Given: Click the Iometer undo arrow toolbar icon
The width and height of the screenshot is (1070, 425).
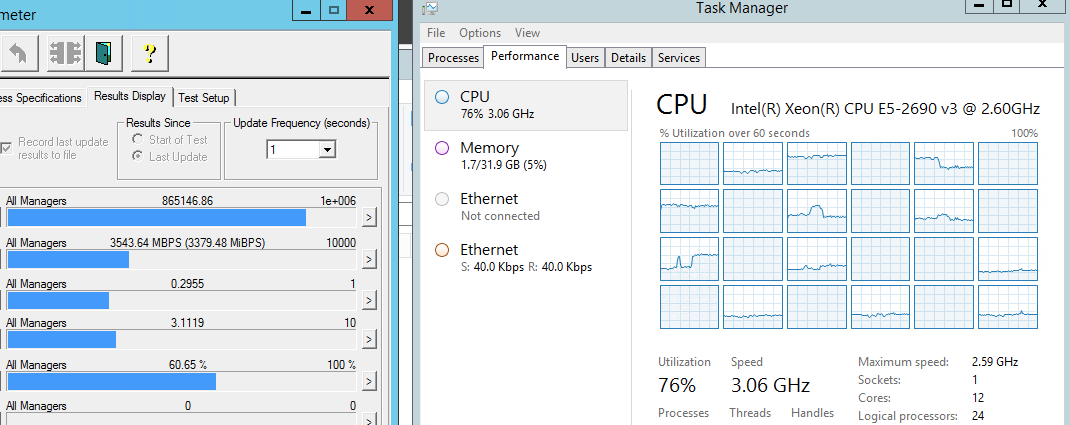Looking at the screenshot, I should click(x=18, y=52).
